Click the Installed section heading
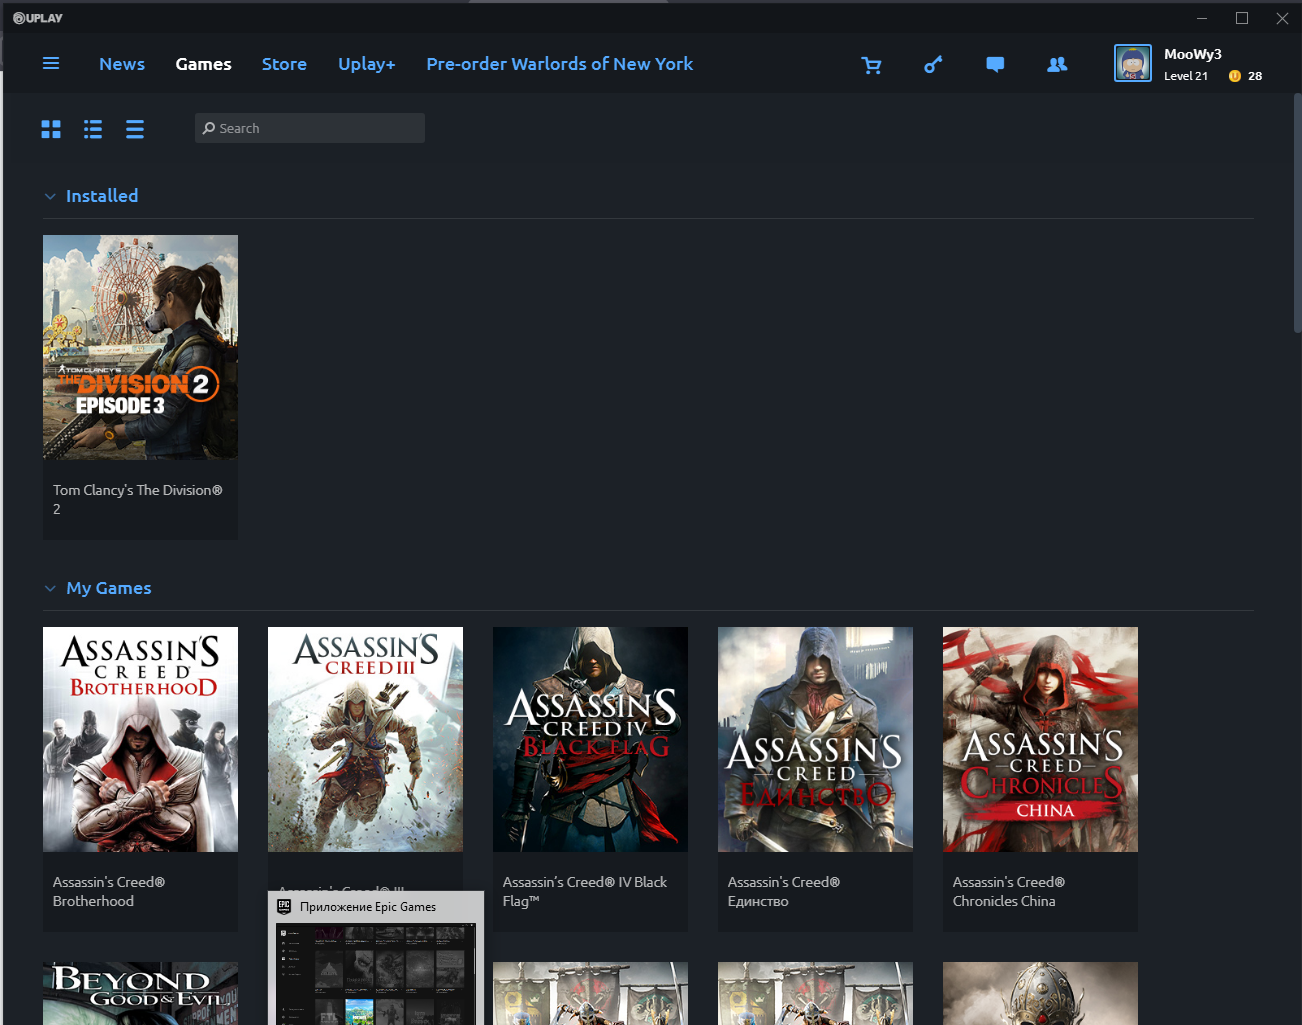1302x1025 pixels. coord(102,196)
